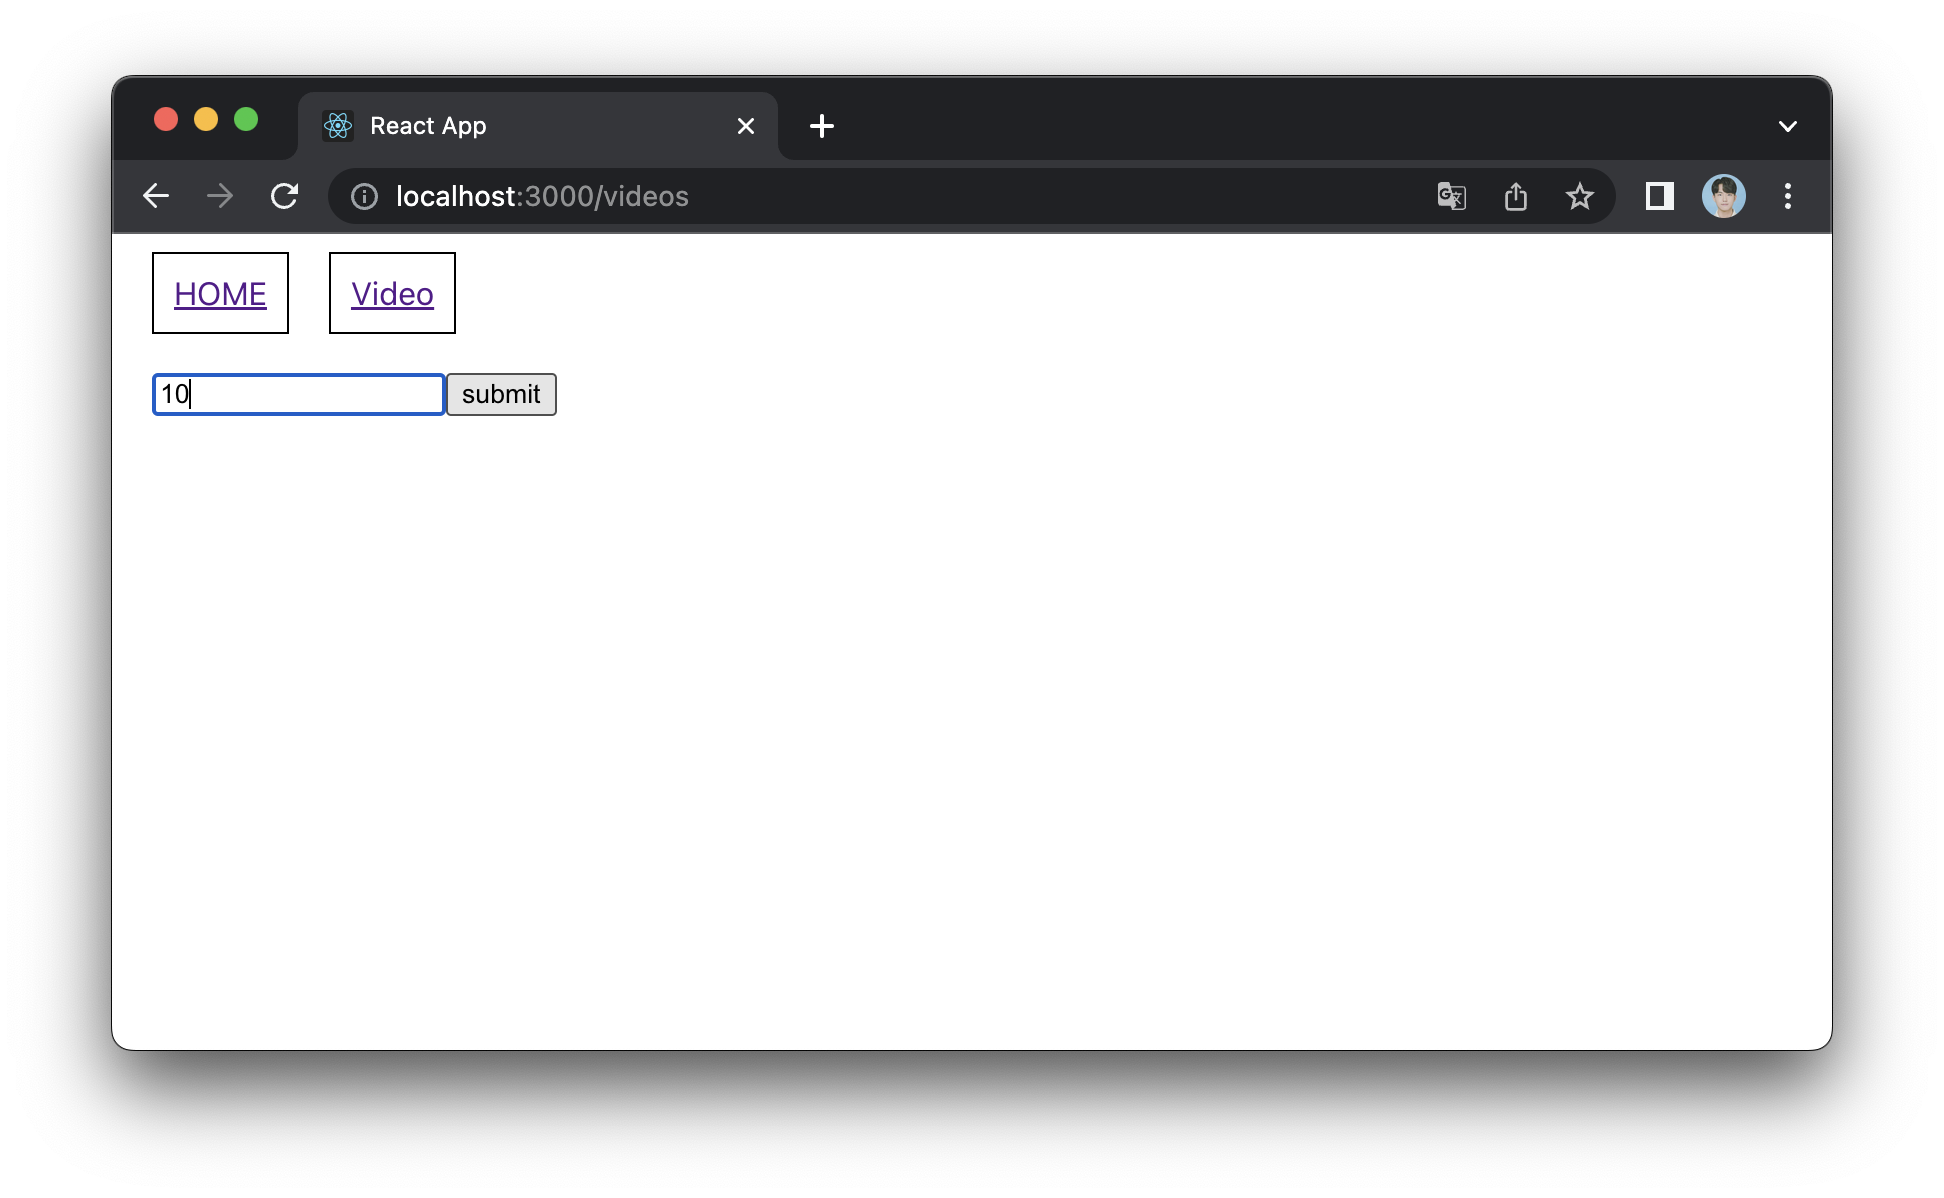
Task: Click the submit button
Action: (501, 394)
